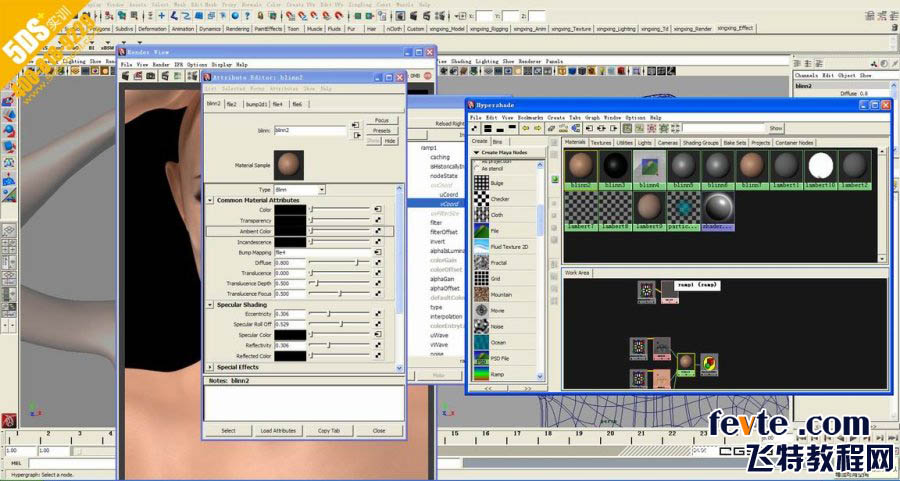Collapse the Specular Shading section

click(211, 304)
